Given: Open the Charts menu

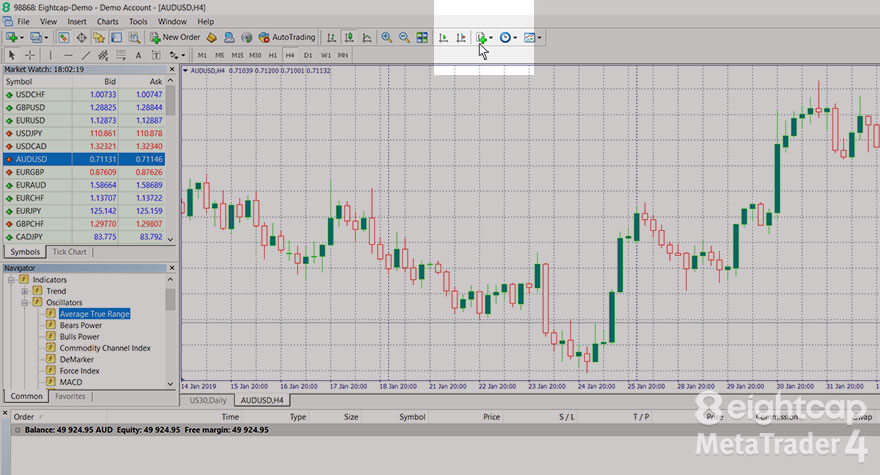Looking at the screenshot, I should click(x=107, y=21).
